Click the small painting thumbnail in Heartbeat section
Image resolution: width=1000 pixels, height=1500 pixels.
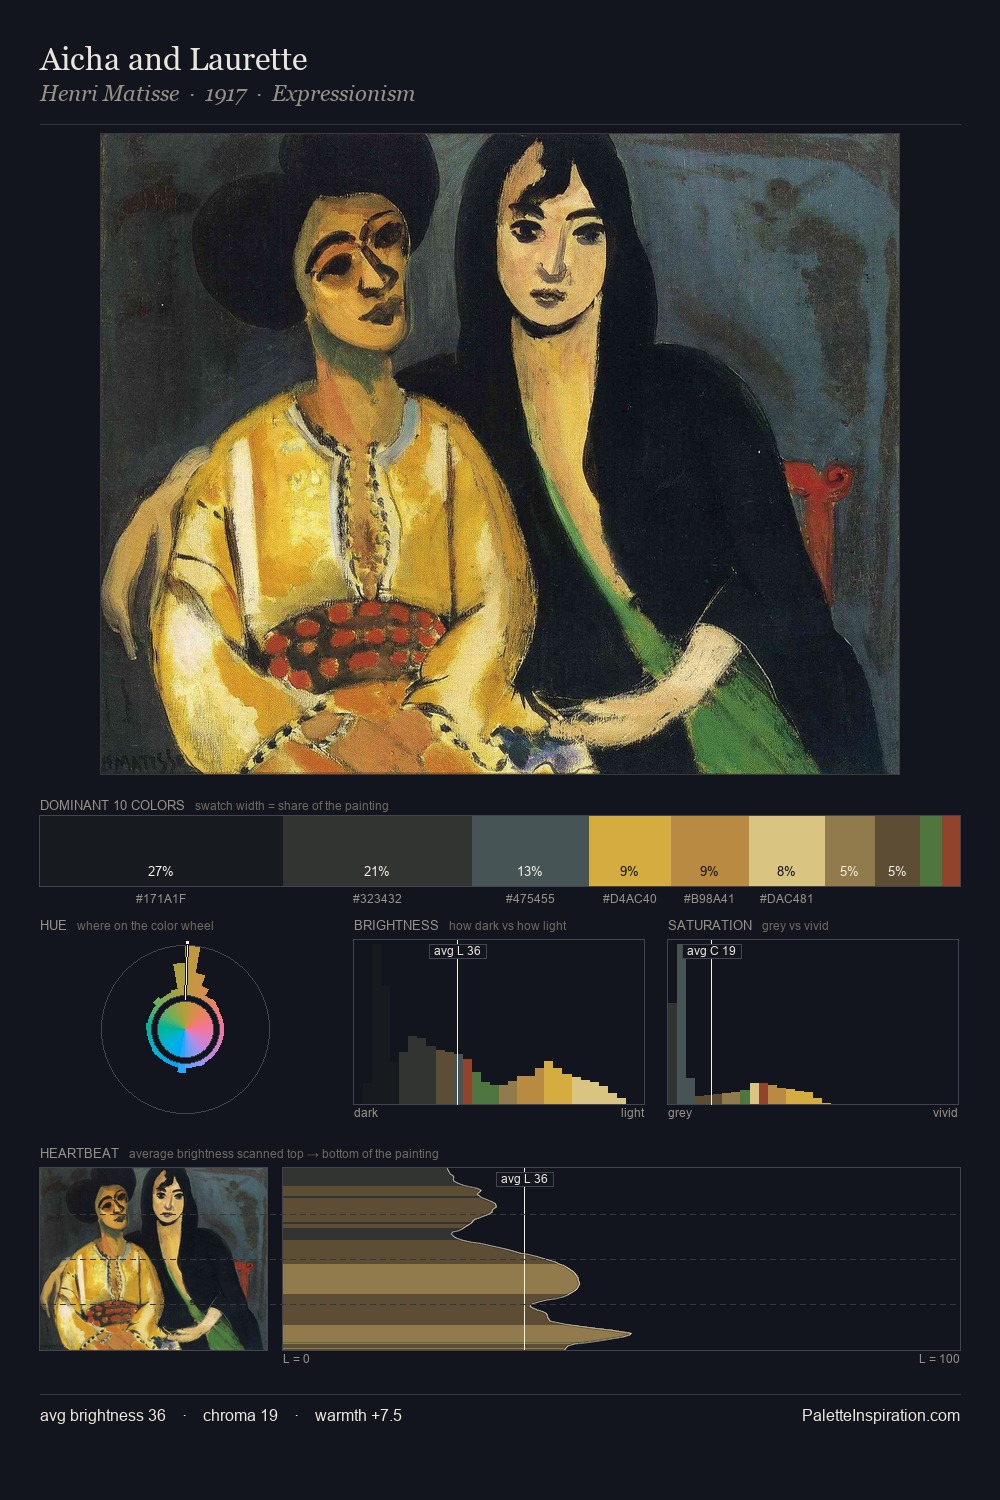coord(154,1259)
